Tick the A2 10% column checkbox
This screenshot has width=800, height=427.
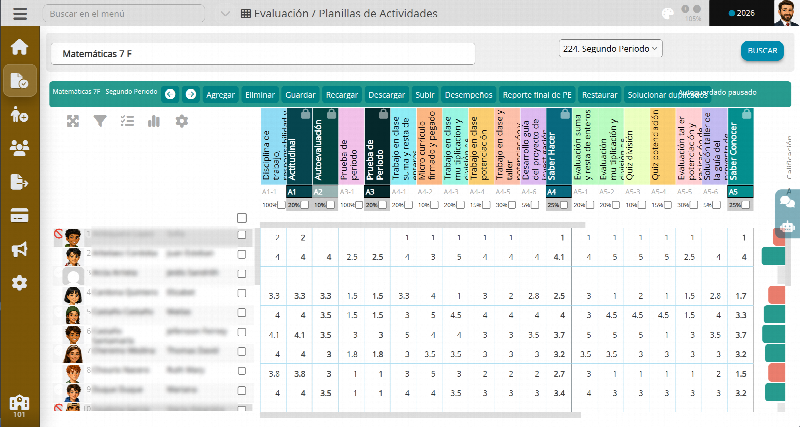tap(331, 205)
